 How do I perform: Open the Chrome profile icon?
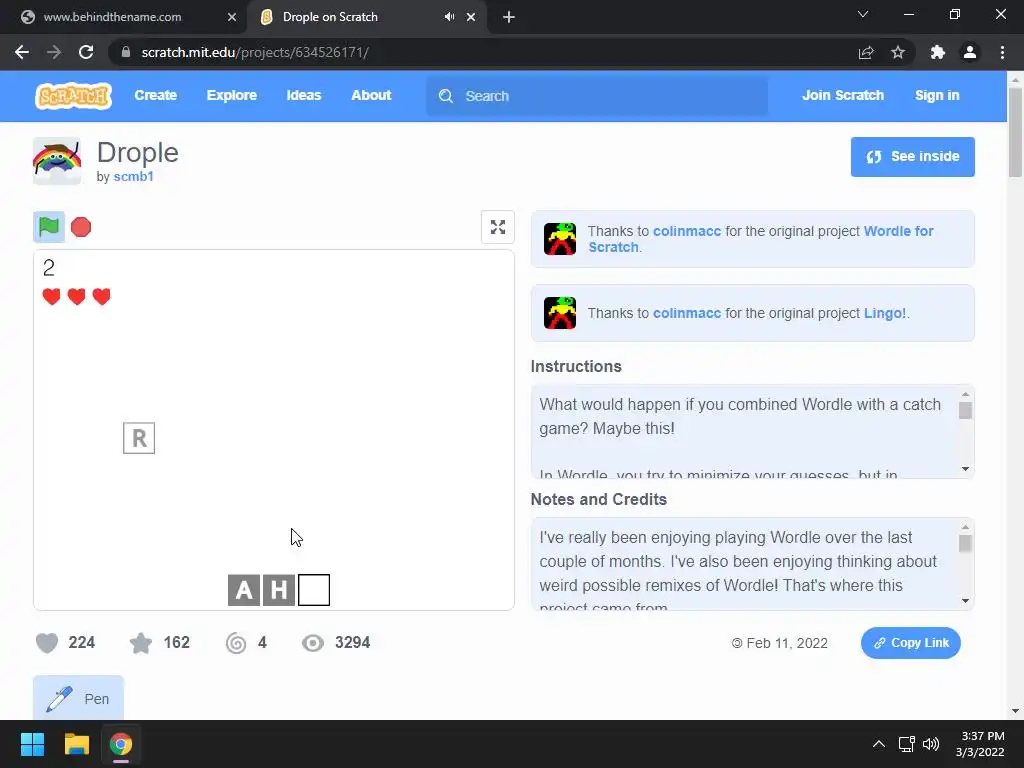(x=970, y=52)
